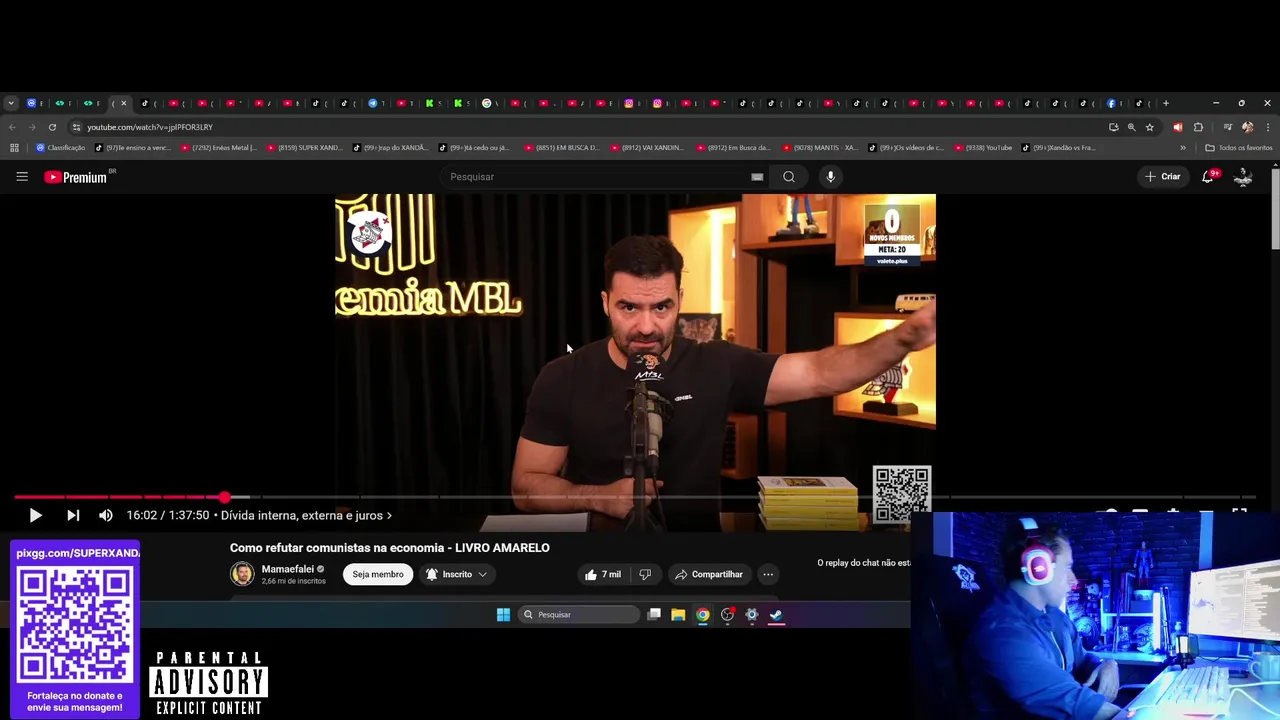Viewport: 1280px width, 720px height.
Task: Open the Chrome profile avatar
Action: point(1247,127)
